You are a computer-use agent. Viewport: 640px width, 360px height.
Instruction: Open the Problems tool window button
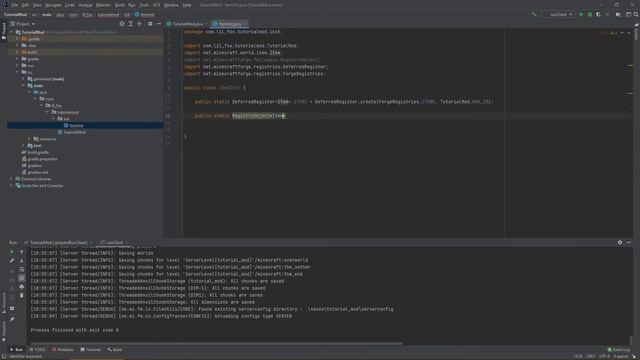[x=63, y=350]
